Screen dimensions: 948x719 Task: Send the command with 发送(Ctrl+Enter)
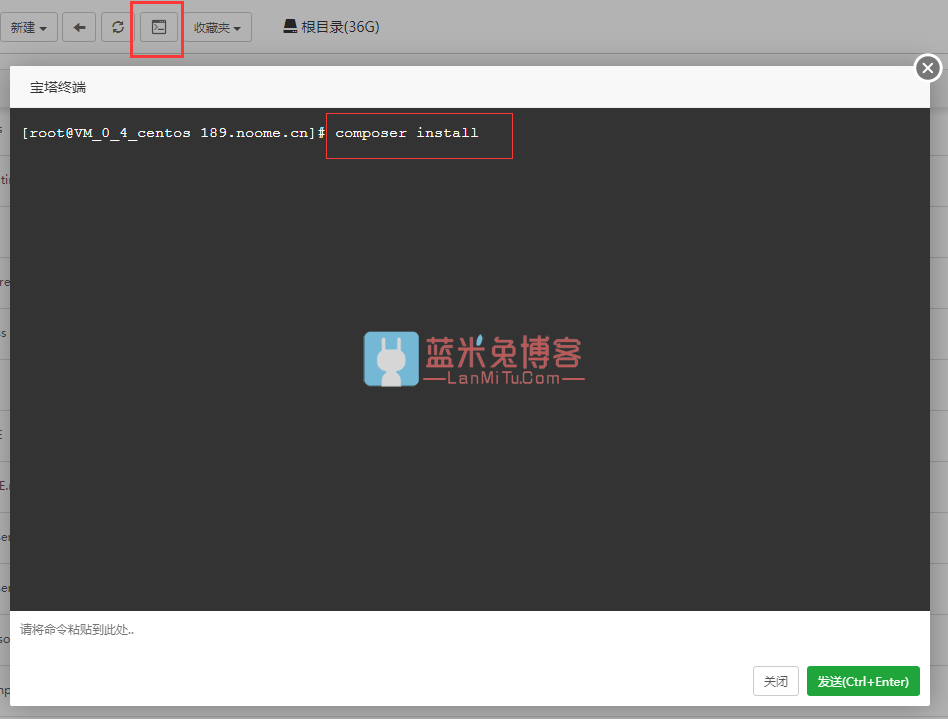coord(863,682)
